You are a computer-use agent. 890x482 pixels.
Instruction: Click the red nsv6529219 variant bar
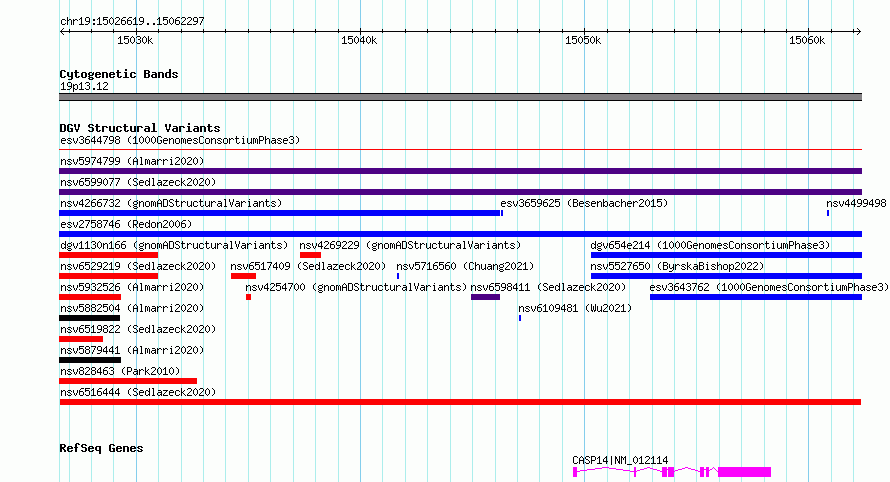(108, 276)
